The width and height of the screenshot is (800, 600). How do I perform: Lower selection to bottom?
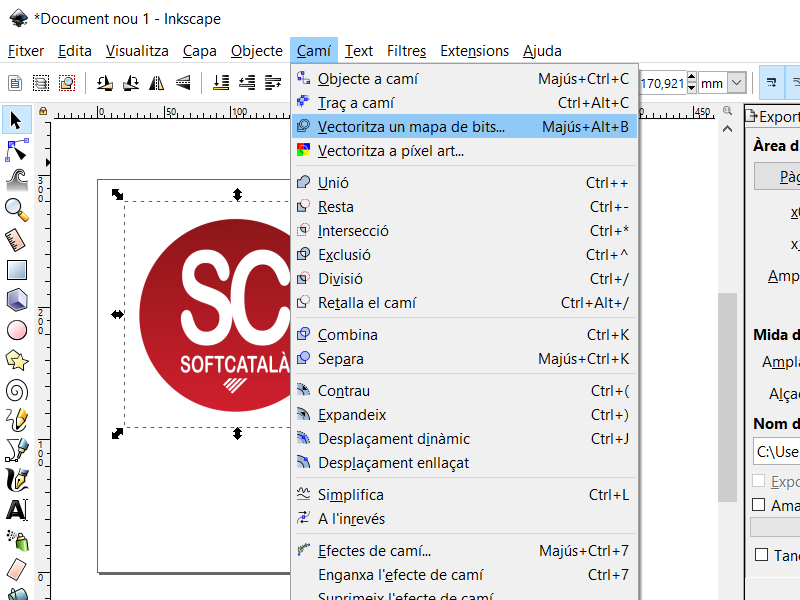(x=221, y=83)
